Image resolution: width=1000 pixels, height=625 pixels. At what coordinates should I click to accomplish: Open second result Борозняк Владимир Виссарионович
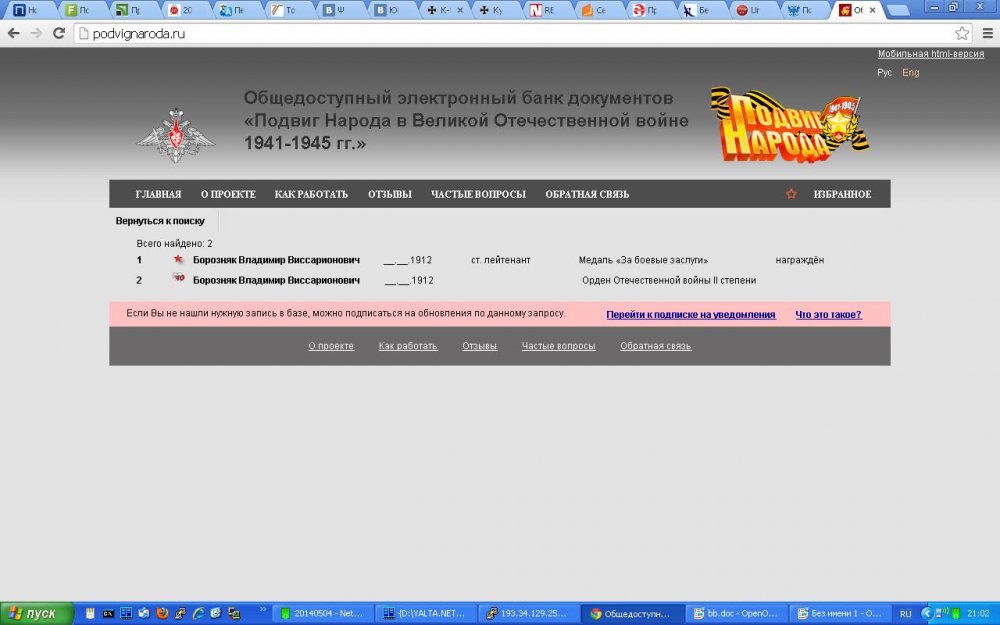276,281
